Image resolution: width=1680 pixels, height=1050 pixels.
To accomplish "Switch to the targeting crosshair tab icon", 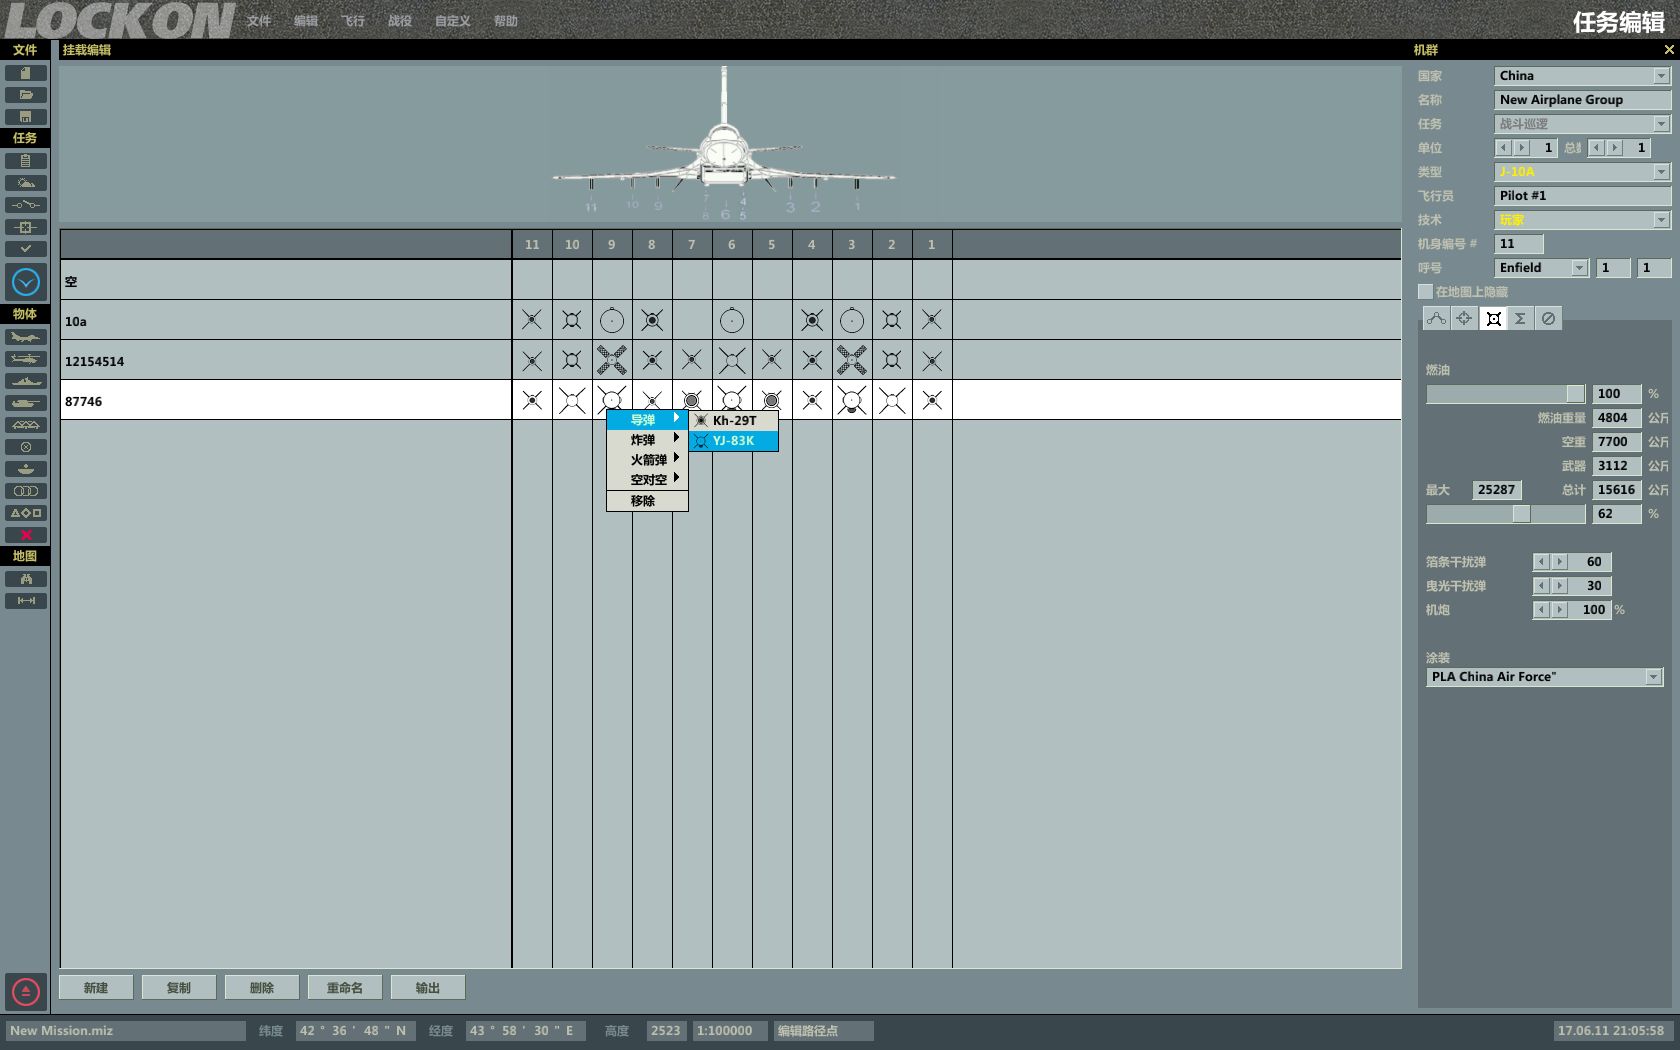I will tap(1464, 319).
